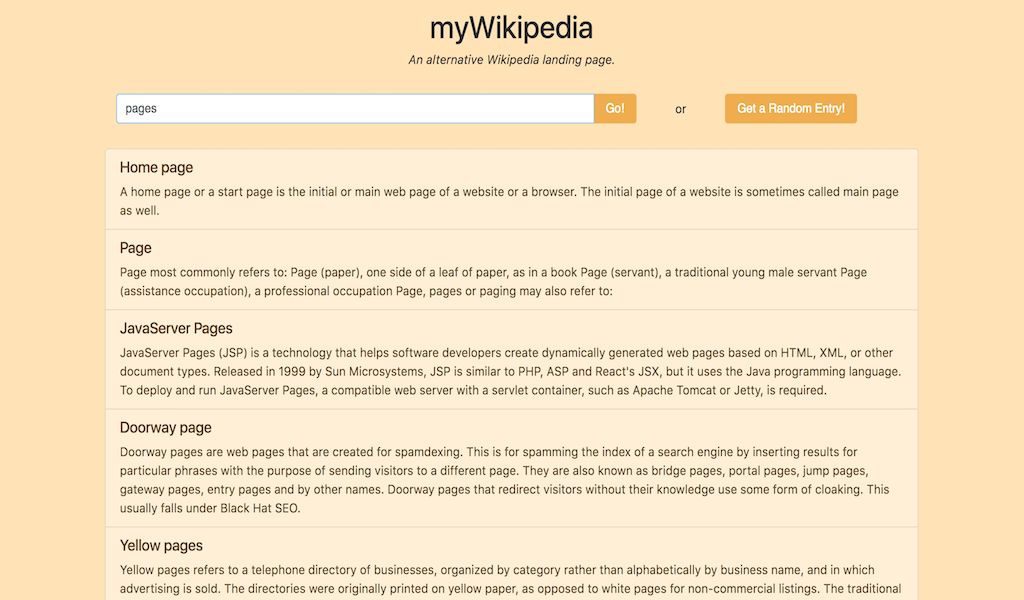Open the "Home page" result title

click(156, 168)
